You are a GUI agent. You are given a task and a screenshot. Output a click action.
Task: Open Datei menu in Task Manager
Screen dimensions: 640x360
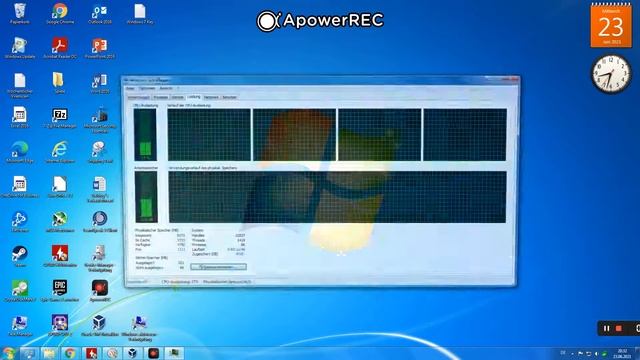130,88
